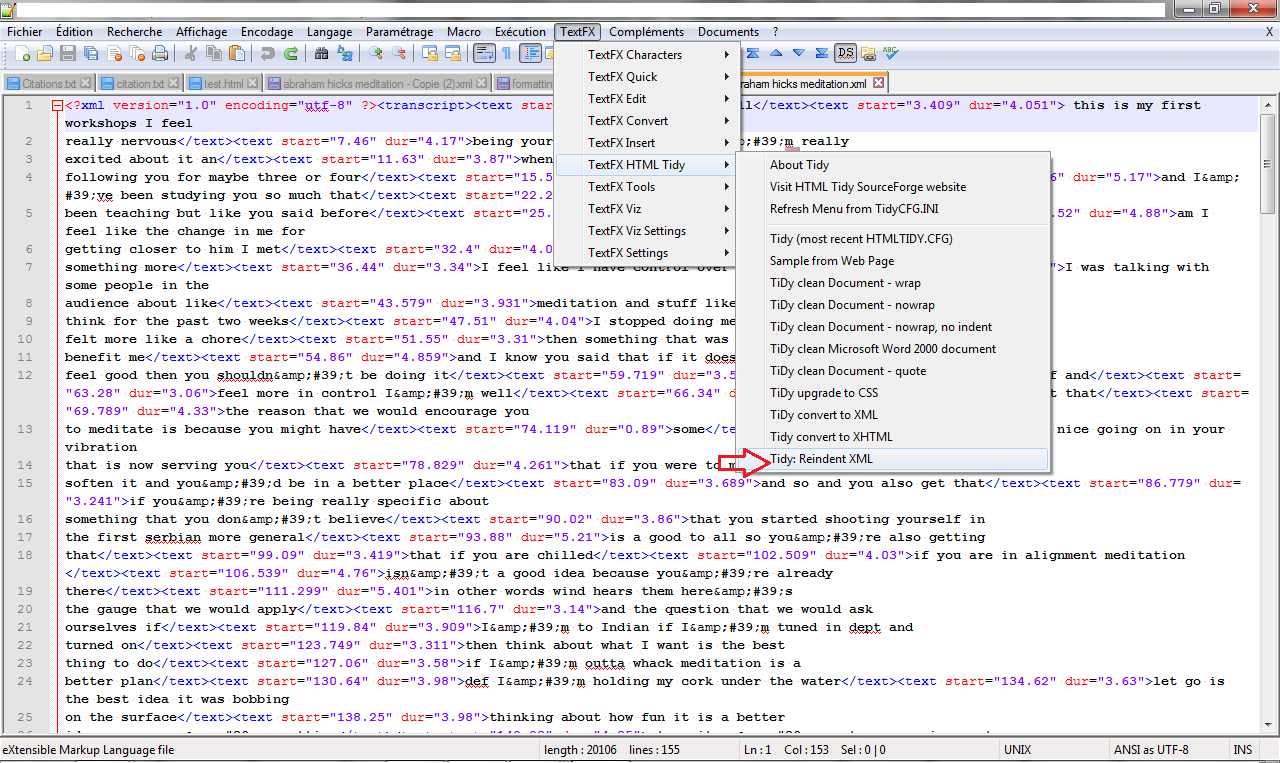
Task: Toggle synchronized vertical scrolling
Action: coord(432,53)
